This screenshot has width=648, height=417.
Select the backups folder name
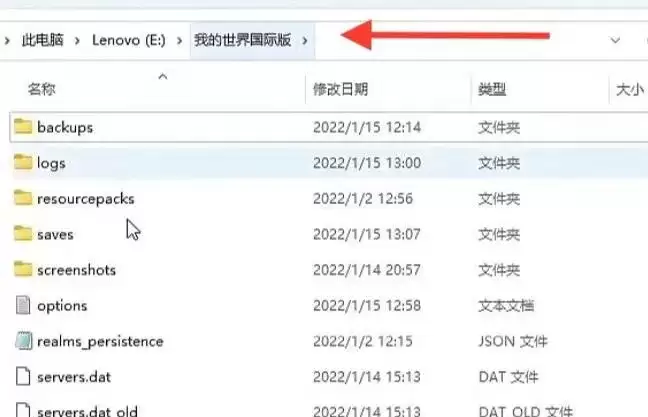click(65, 127)
